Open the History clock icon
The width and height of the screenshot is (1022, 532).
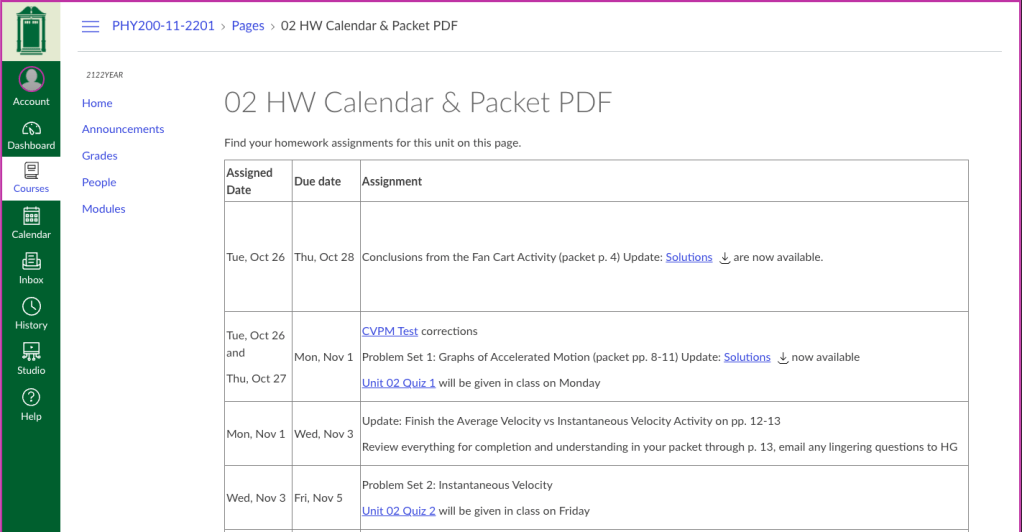(x=31, y=307)
